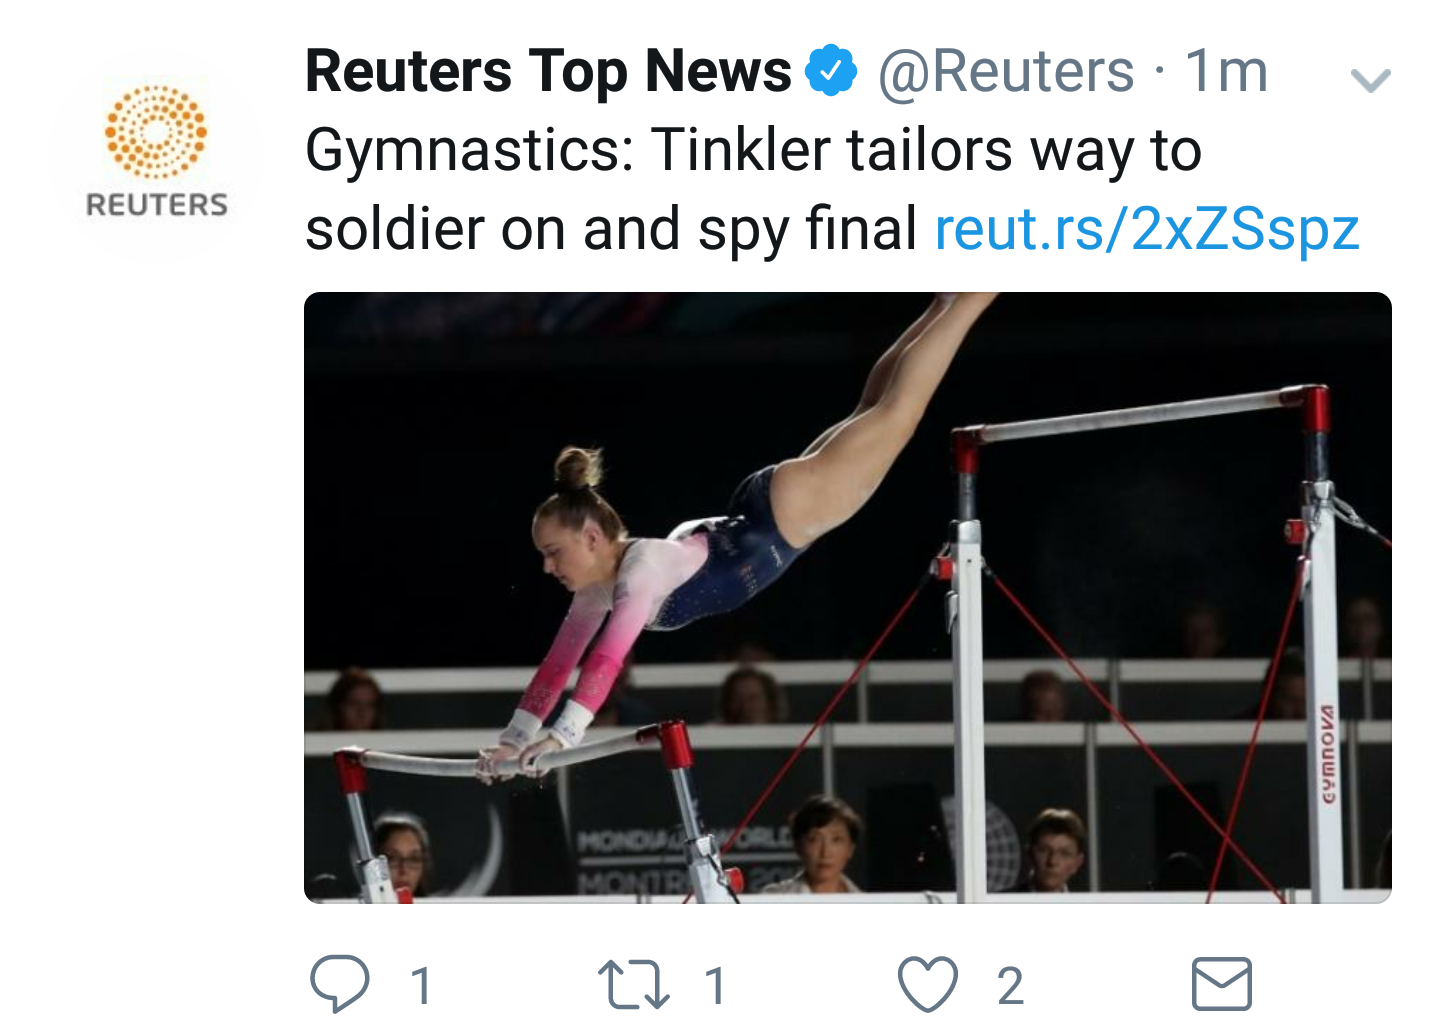Click the REUTERS wordmark under the logo

point(157,205)
